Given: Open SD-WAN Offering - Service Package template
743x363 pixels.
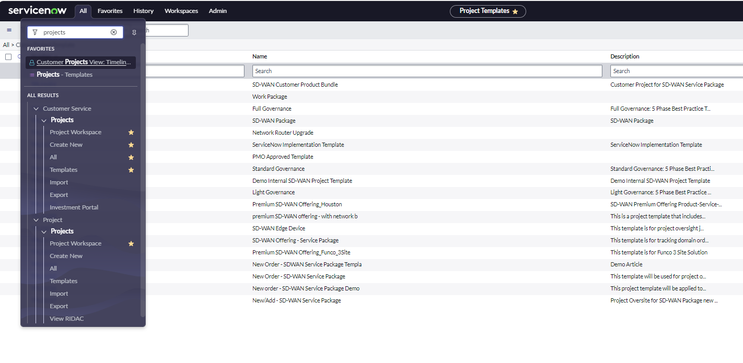Looking at the screenshot, I should pos(295,241).
